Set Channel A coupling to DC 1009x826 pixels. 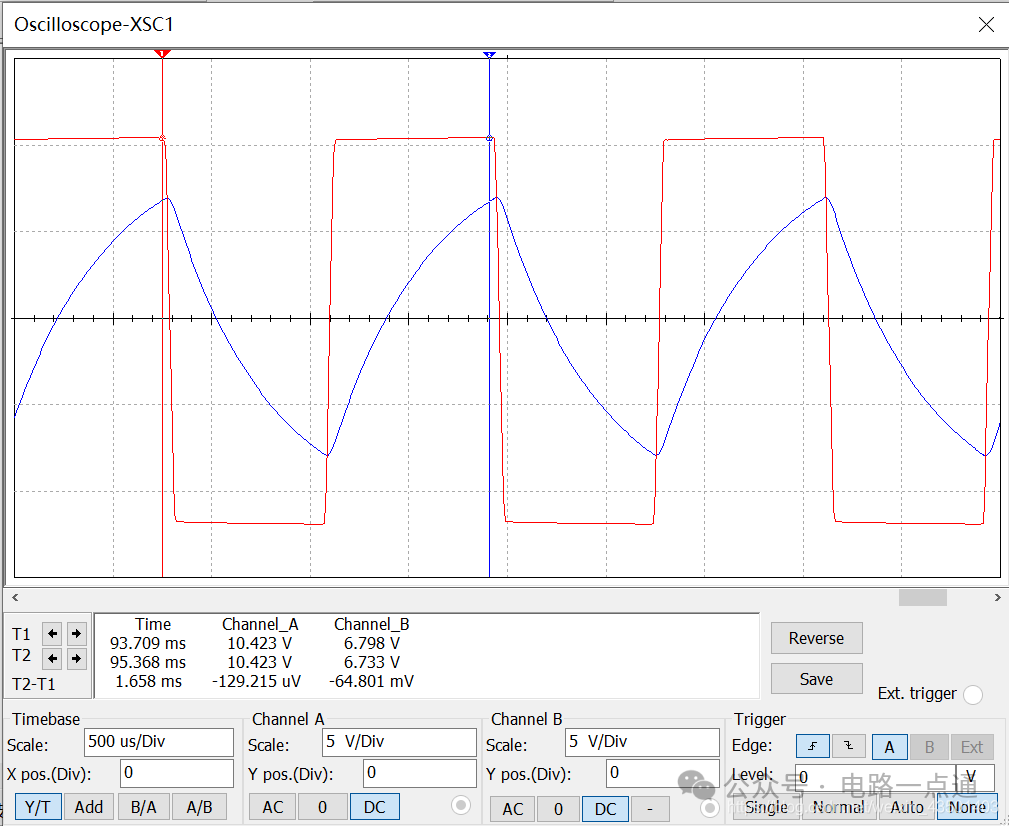pyautogui.click(x=375, y=807)
